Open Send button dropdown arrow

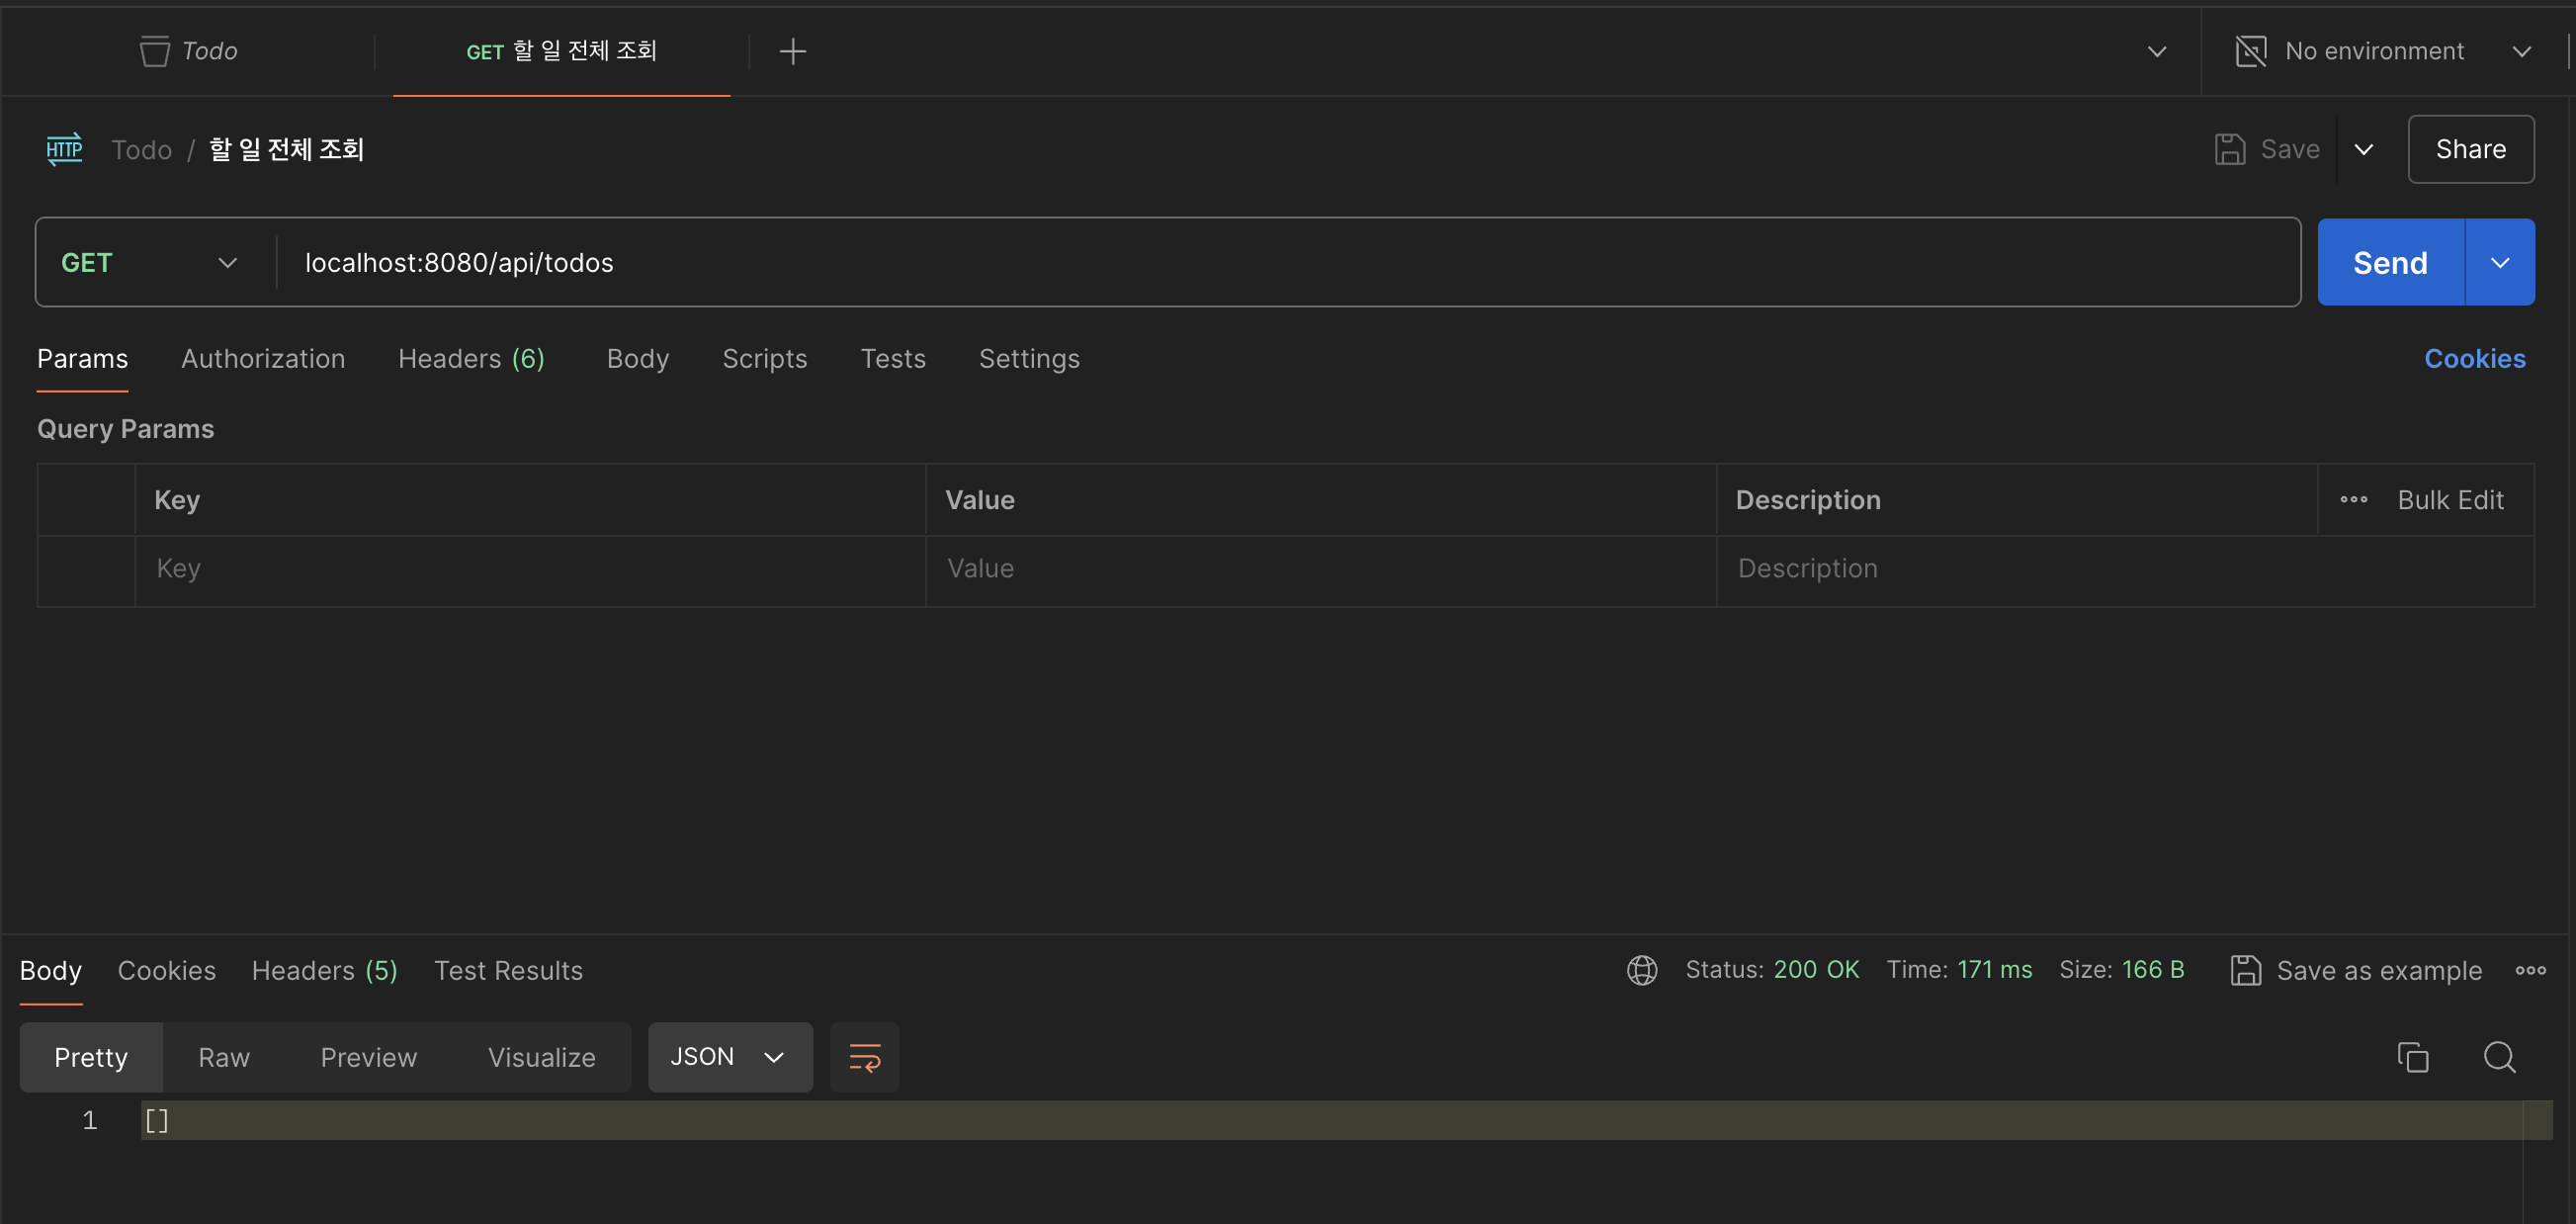point(2500,263)
